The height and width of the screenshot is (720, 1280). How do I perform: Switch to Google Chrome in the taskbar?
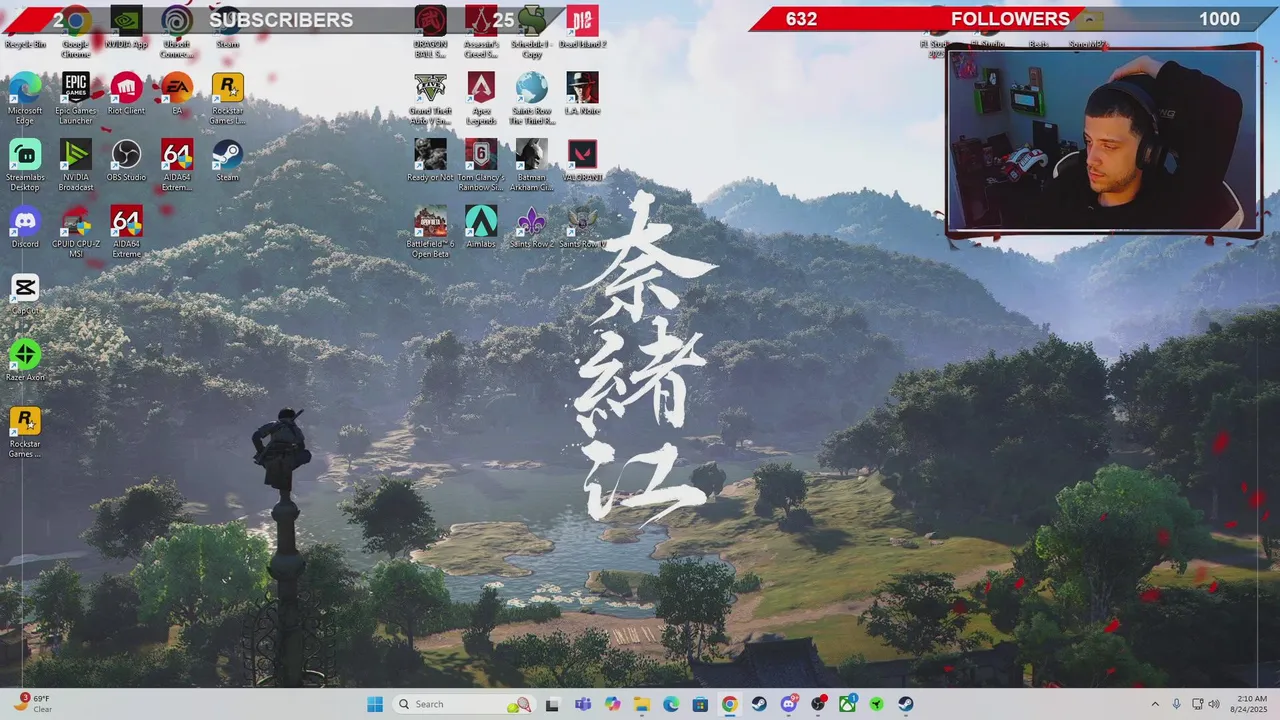[730, 704]
